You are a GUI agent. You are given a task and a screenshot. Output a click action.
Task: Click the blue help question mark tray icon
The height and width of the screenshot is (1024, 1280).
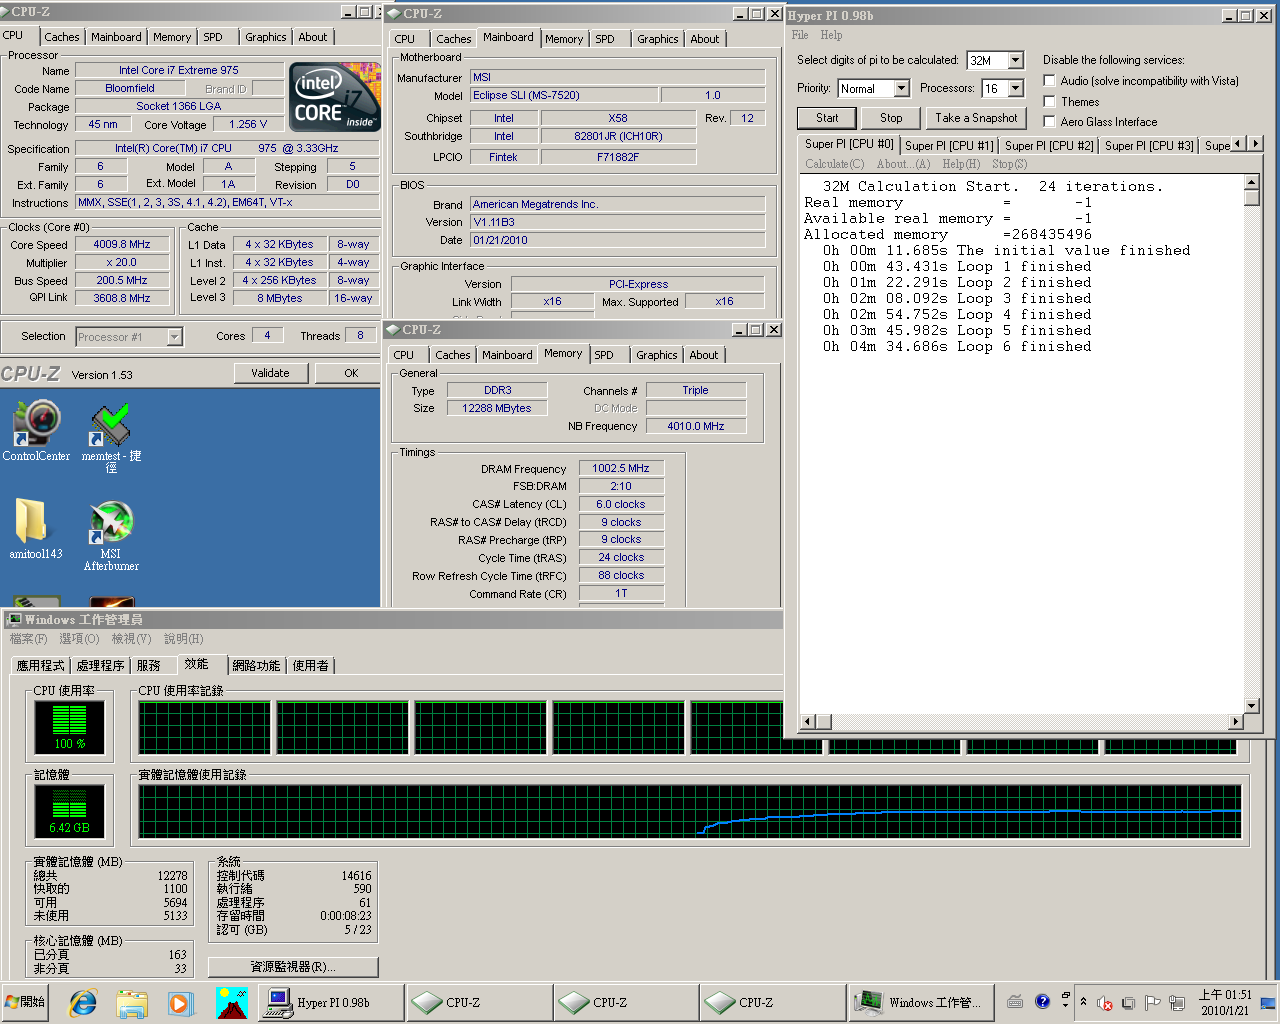1042,1001
